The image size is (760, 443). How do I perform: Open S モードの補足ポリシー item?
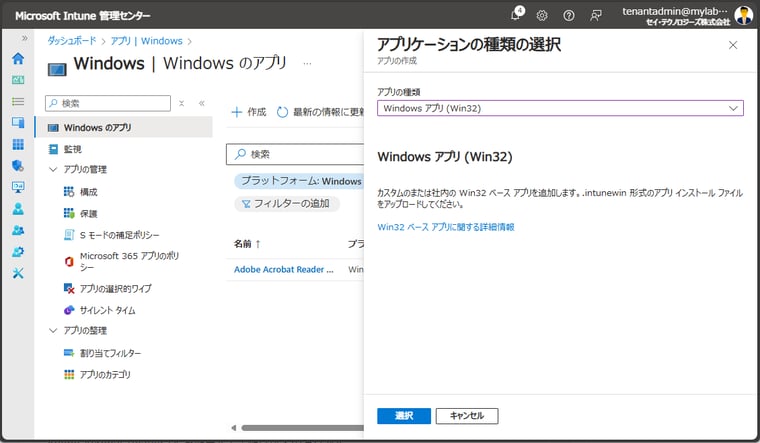(x=119, y=235)
